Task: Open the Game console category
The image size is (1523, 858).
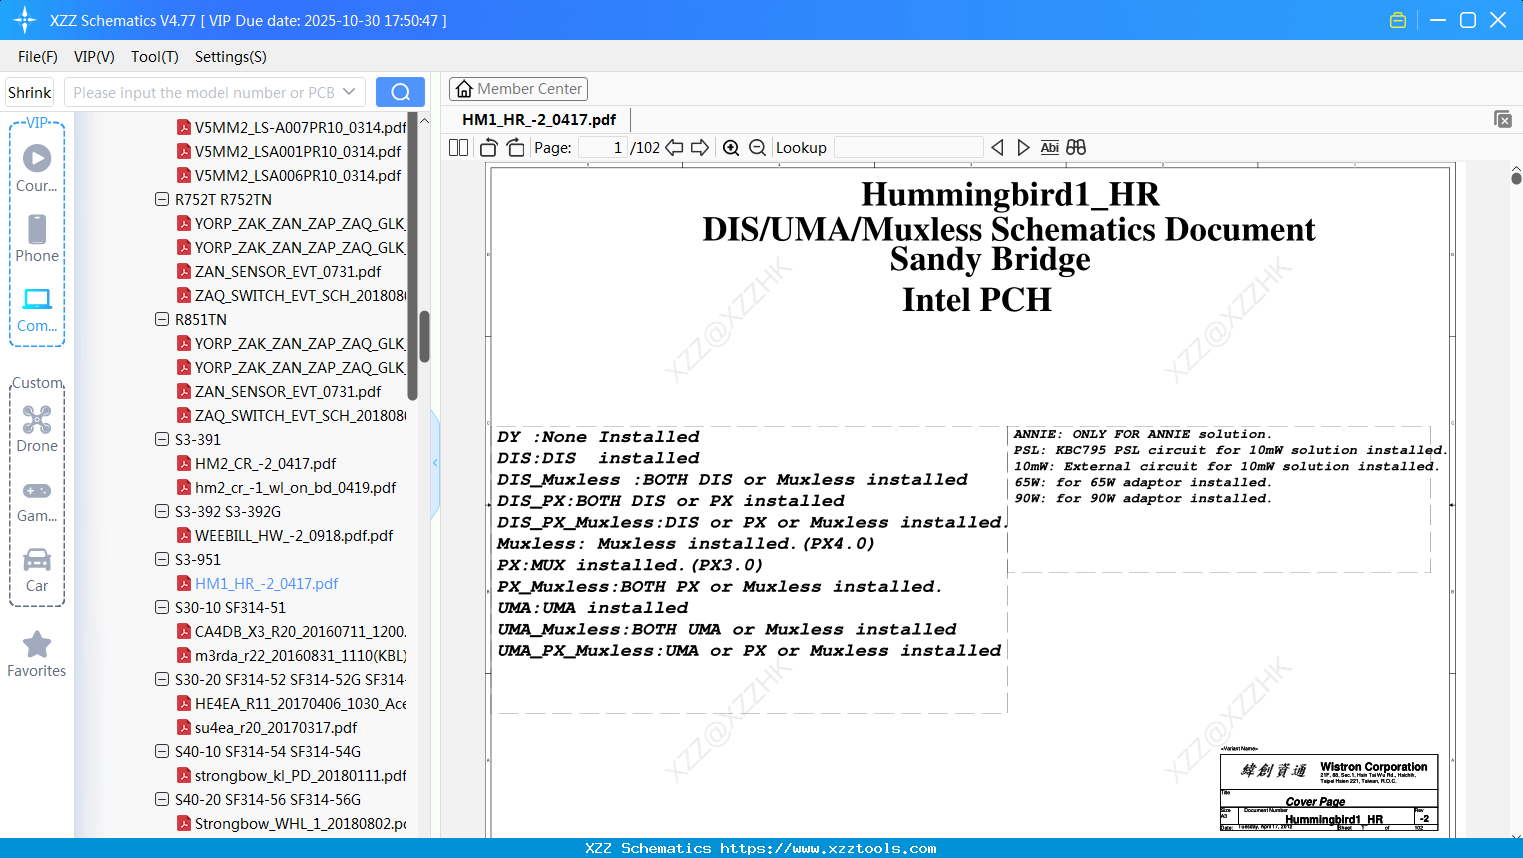Action: click(x=37, y=500)
